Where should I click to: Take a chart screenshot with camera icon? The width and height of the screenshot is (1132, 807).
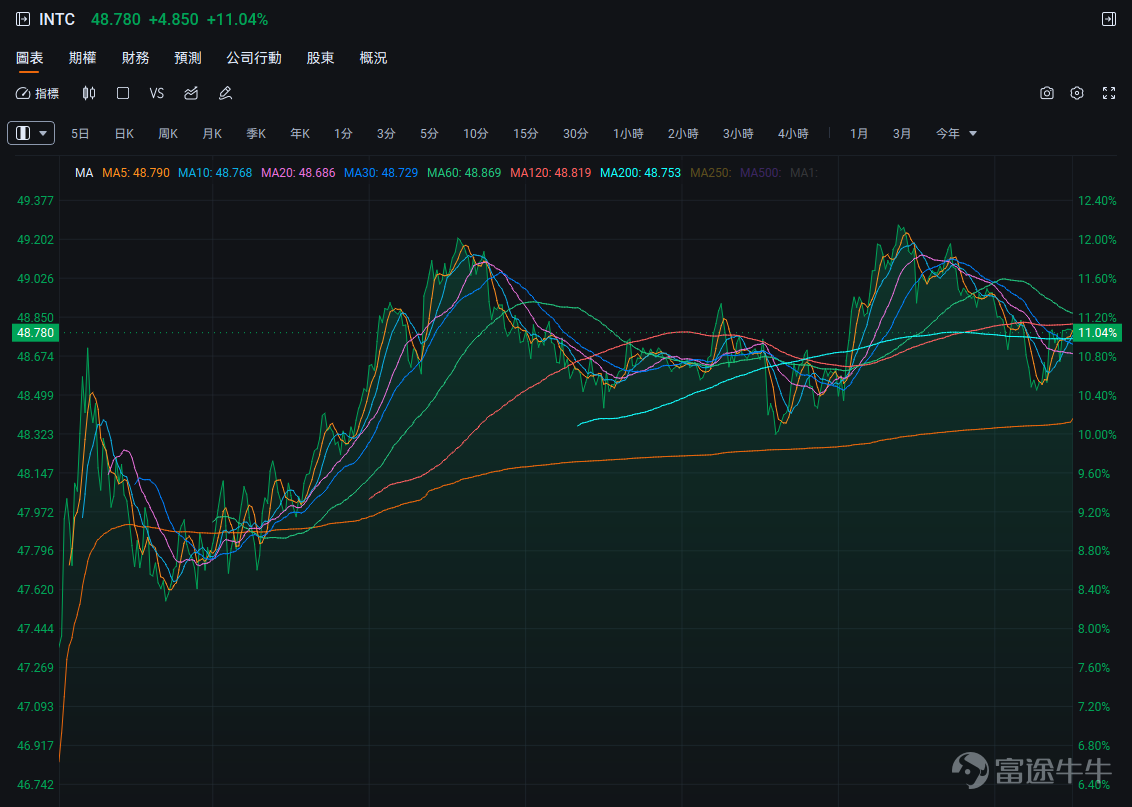pos(1047,93)
